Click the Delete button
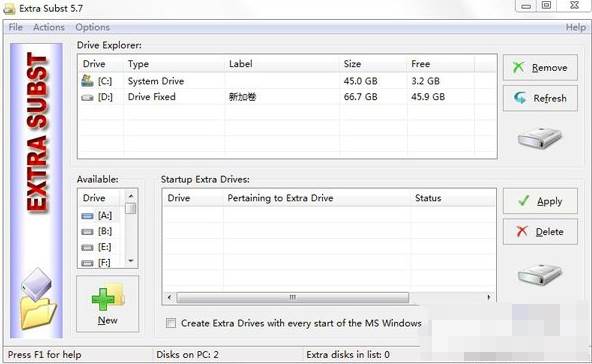Screen dimensions: 592x364 tap(540, 231)
